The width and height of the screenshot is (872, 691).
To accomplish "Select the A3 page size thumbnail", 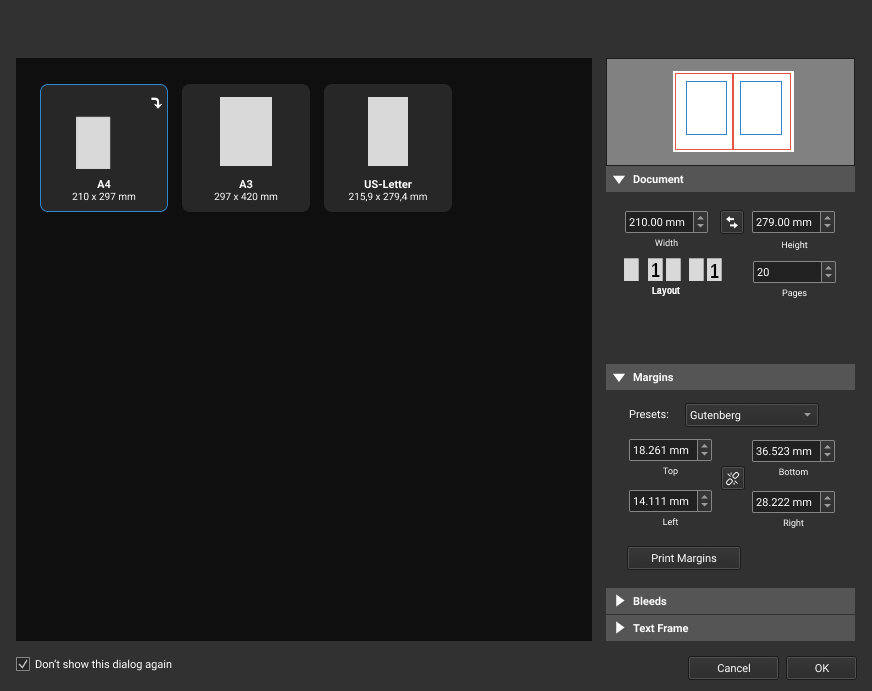I will (246, 148).
